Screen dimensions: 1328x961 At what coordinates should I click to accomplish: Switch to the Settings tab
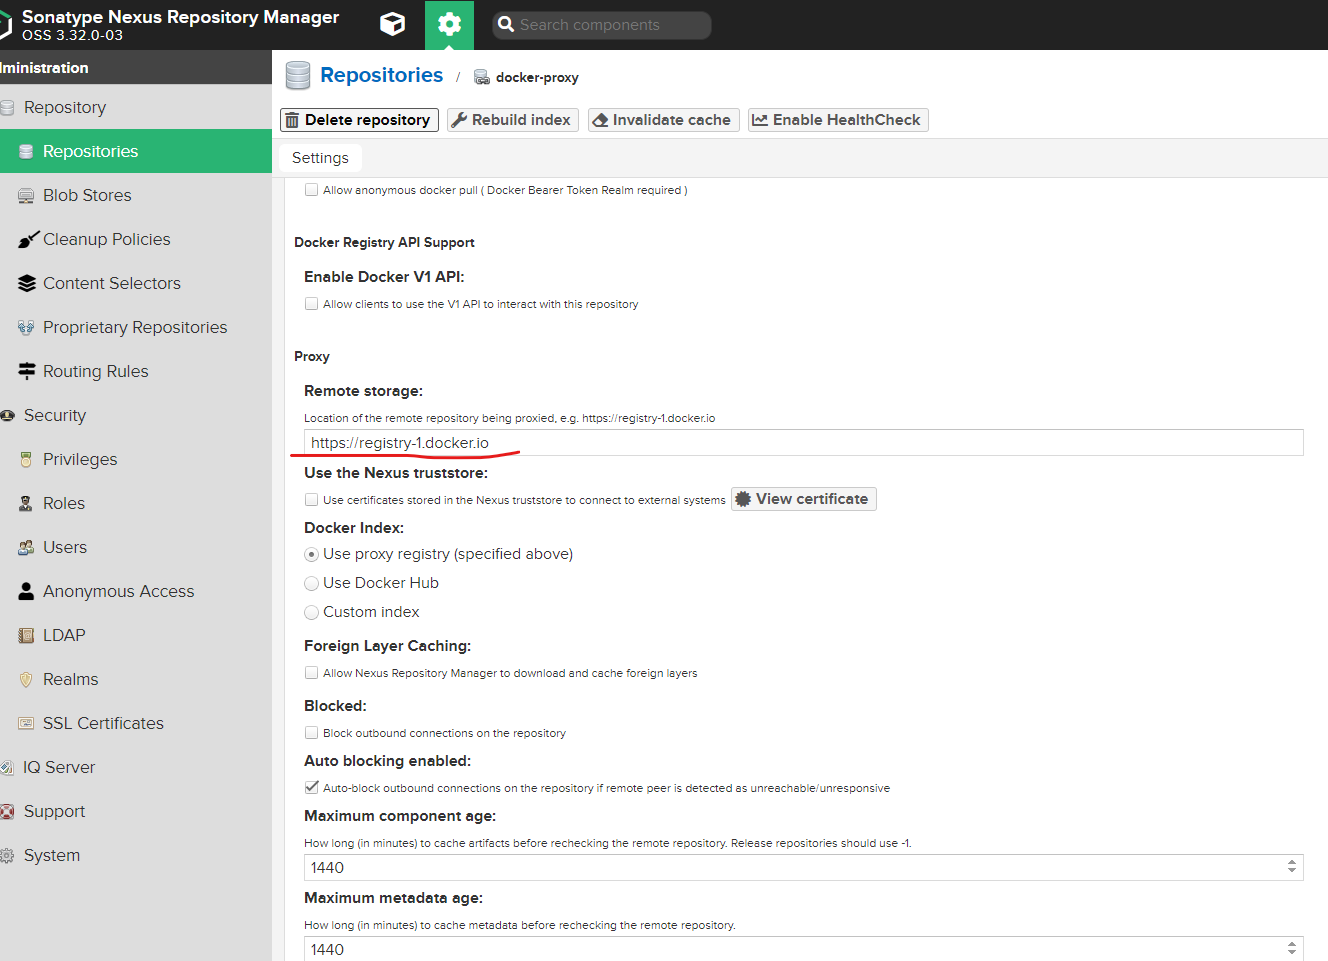(x=320, y=158)
